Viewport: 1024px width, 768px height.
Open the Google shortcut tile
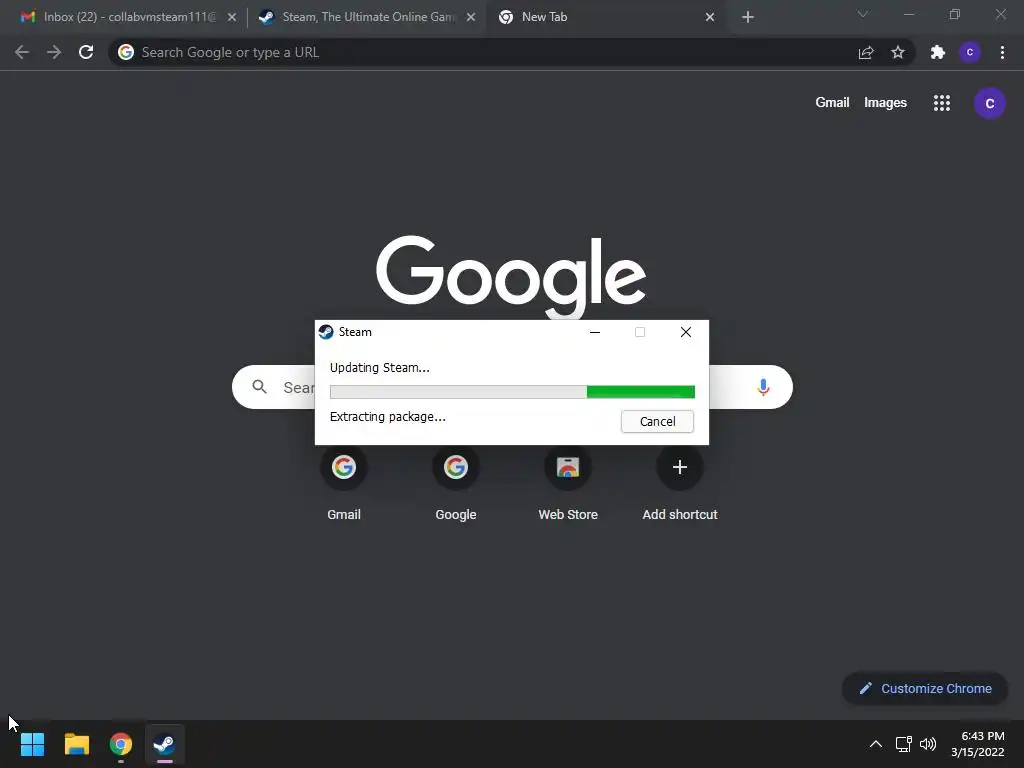(x=456, y=483)
